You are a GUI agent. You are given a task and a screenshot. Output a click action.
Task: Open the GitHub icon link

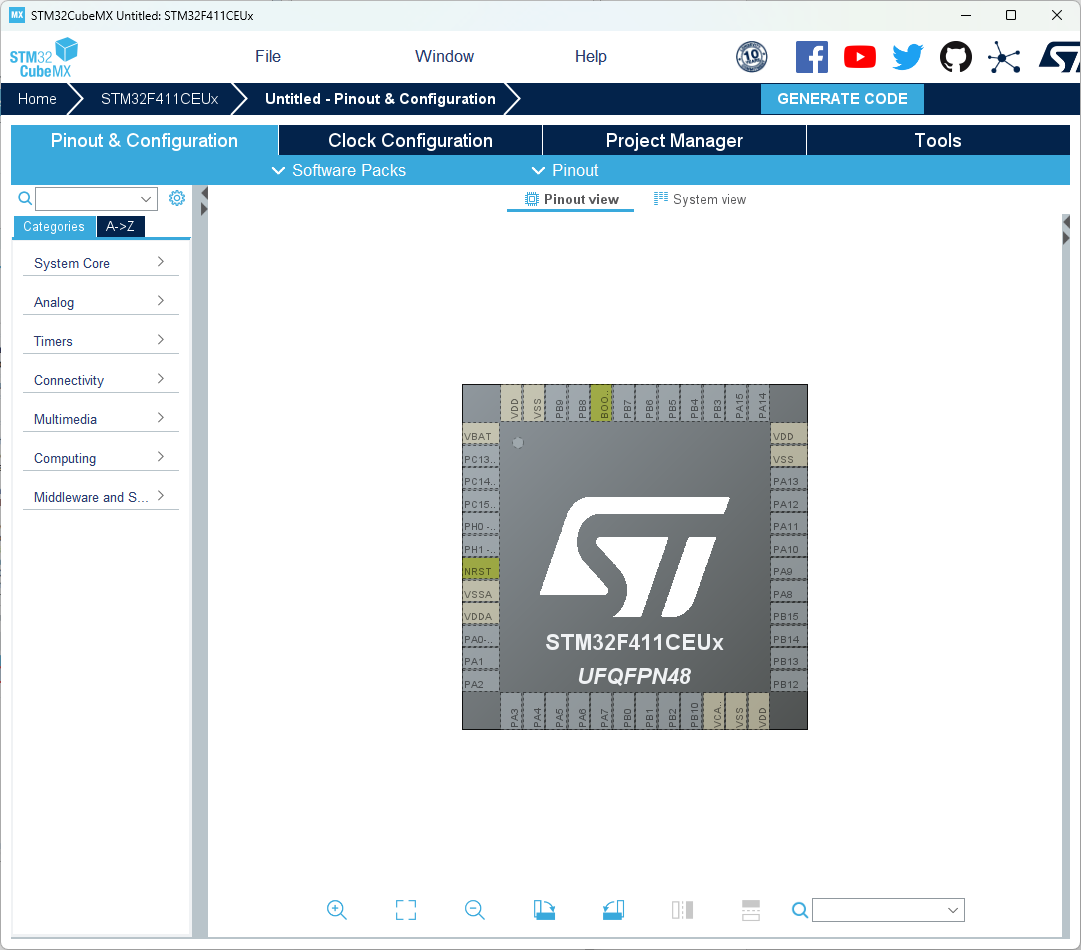(x=956, y=57)
